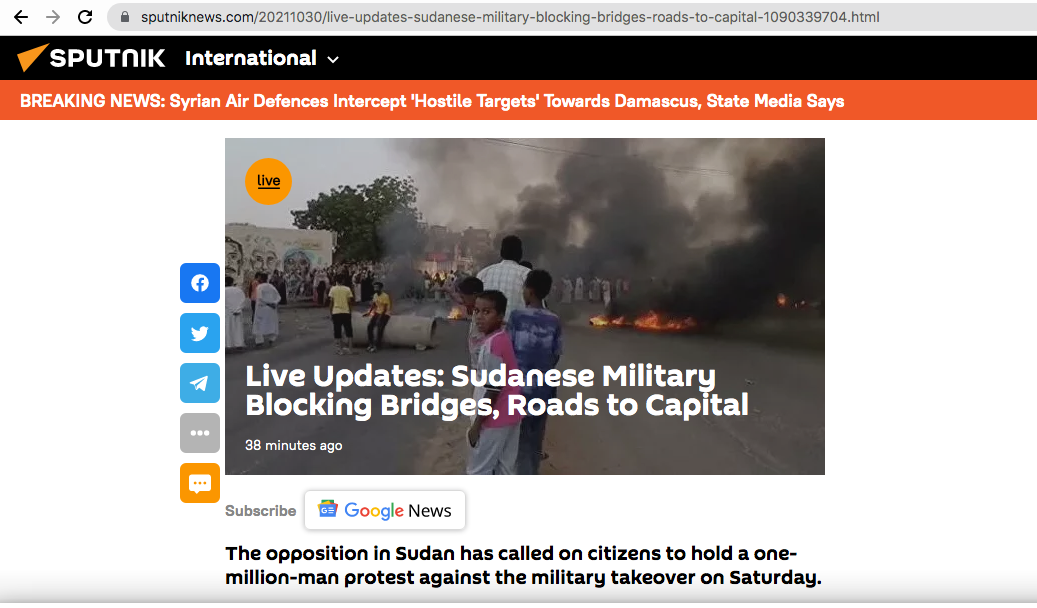Click the browser back arrow
The height and width of the screenshot is (608, 1037).
pos(21,17)
